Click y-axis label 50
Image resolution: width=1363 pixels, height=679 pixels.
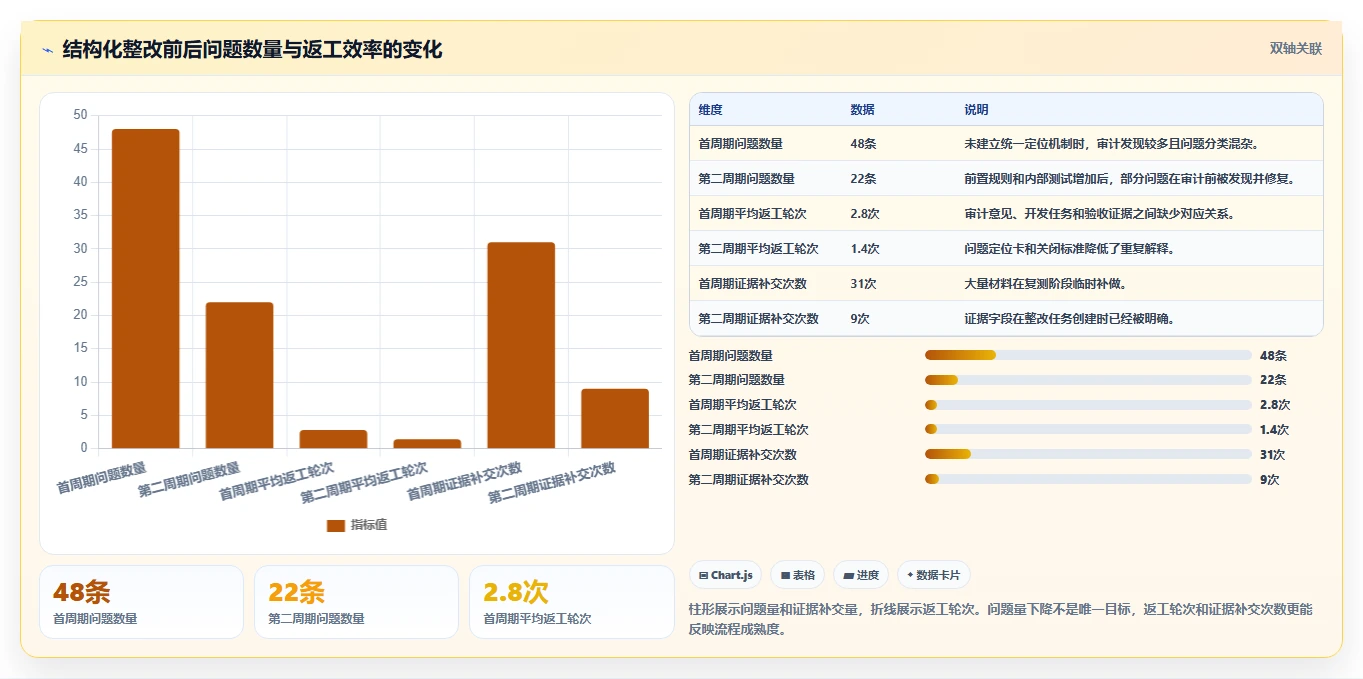point(81,115)
